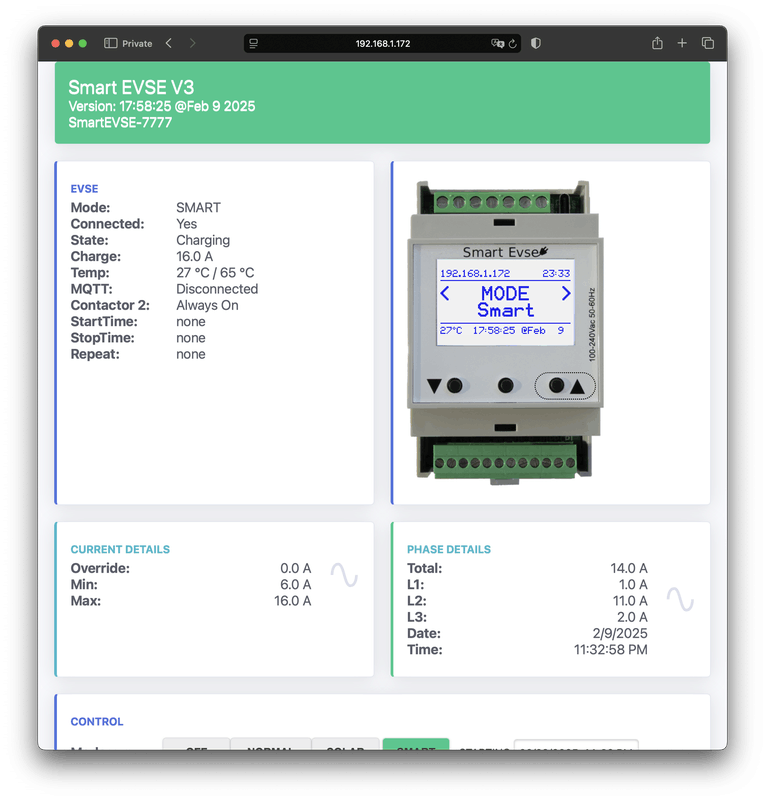Screen dimensions: 765x800
Task: Click the L1 1.0 A value
Action: (633, 585)
